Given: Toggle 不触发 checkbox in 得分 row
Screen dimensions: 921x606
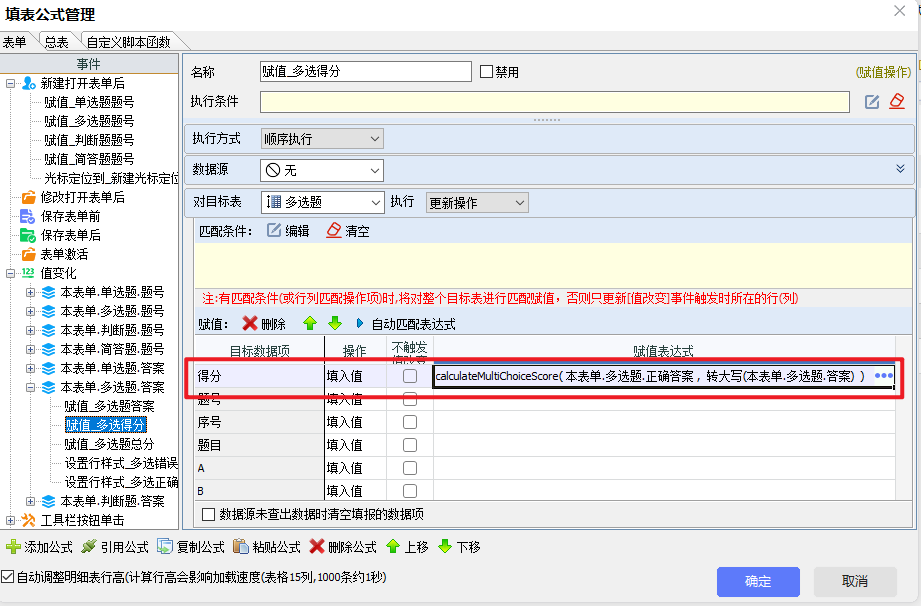Looking at the screenshot, I should click(410, 376).
